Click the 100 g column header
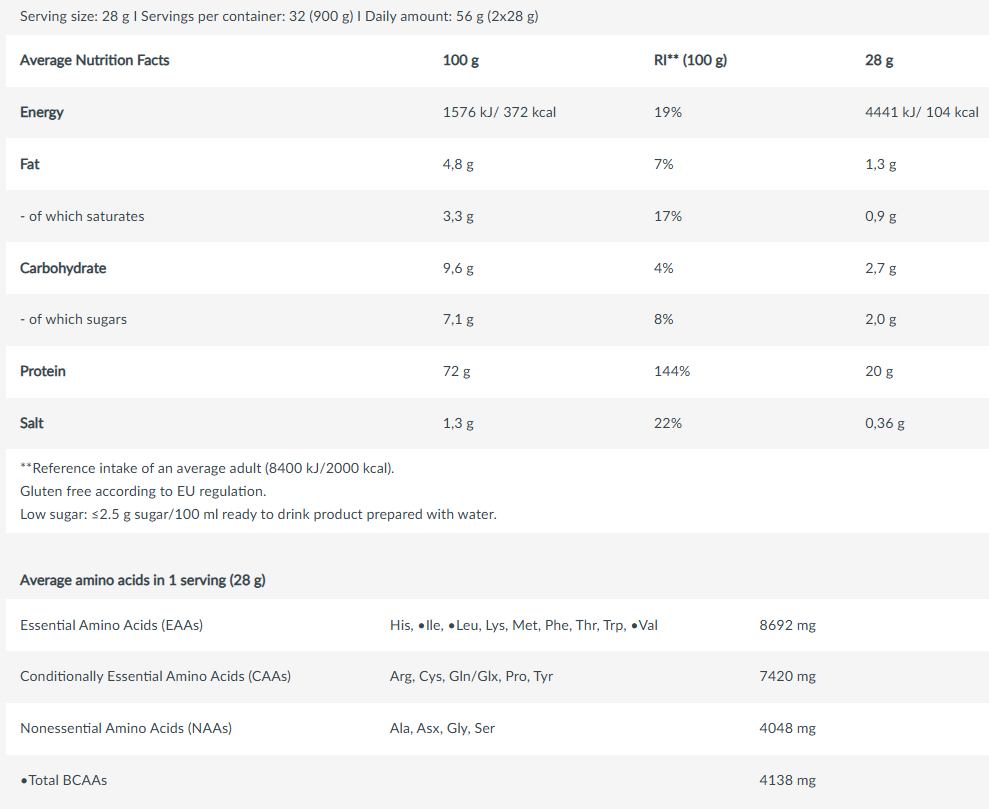 click(460, 61)
